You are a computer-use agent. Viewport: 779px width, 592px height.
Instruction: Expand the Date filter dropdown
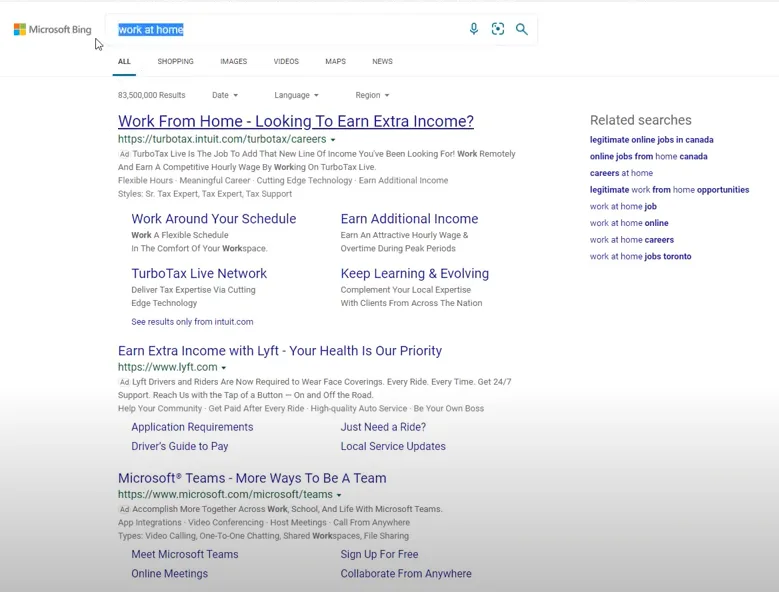tap(225, 95)
